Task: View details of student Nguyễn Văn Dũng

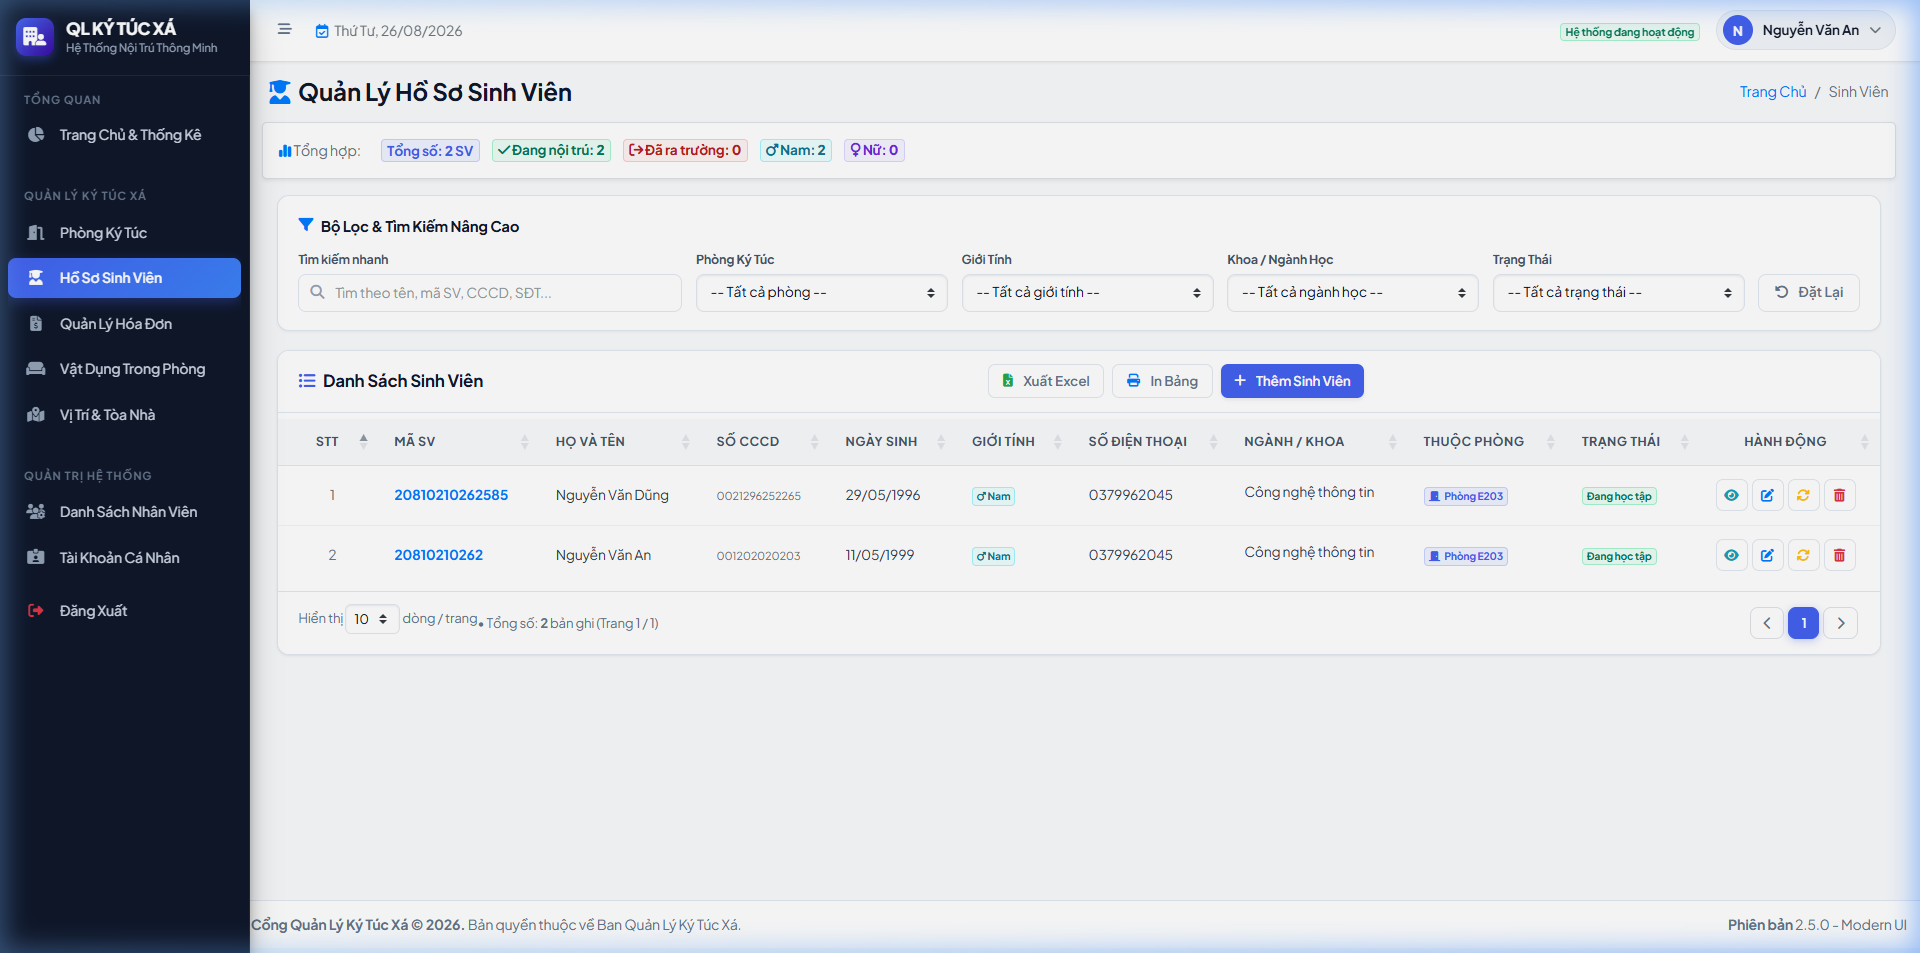Action: 1731,495
